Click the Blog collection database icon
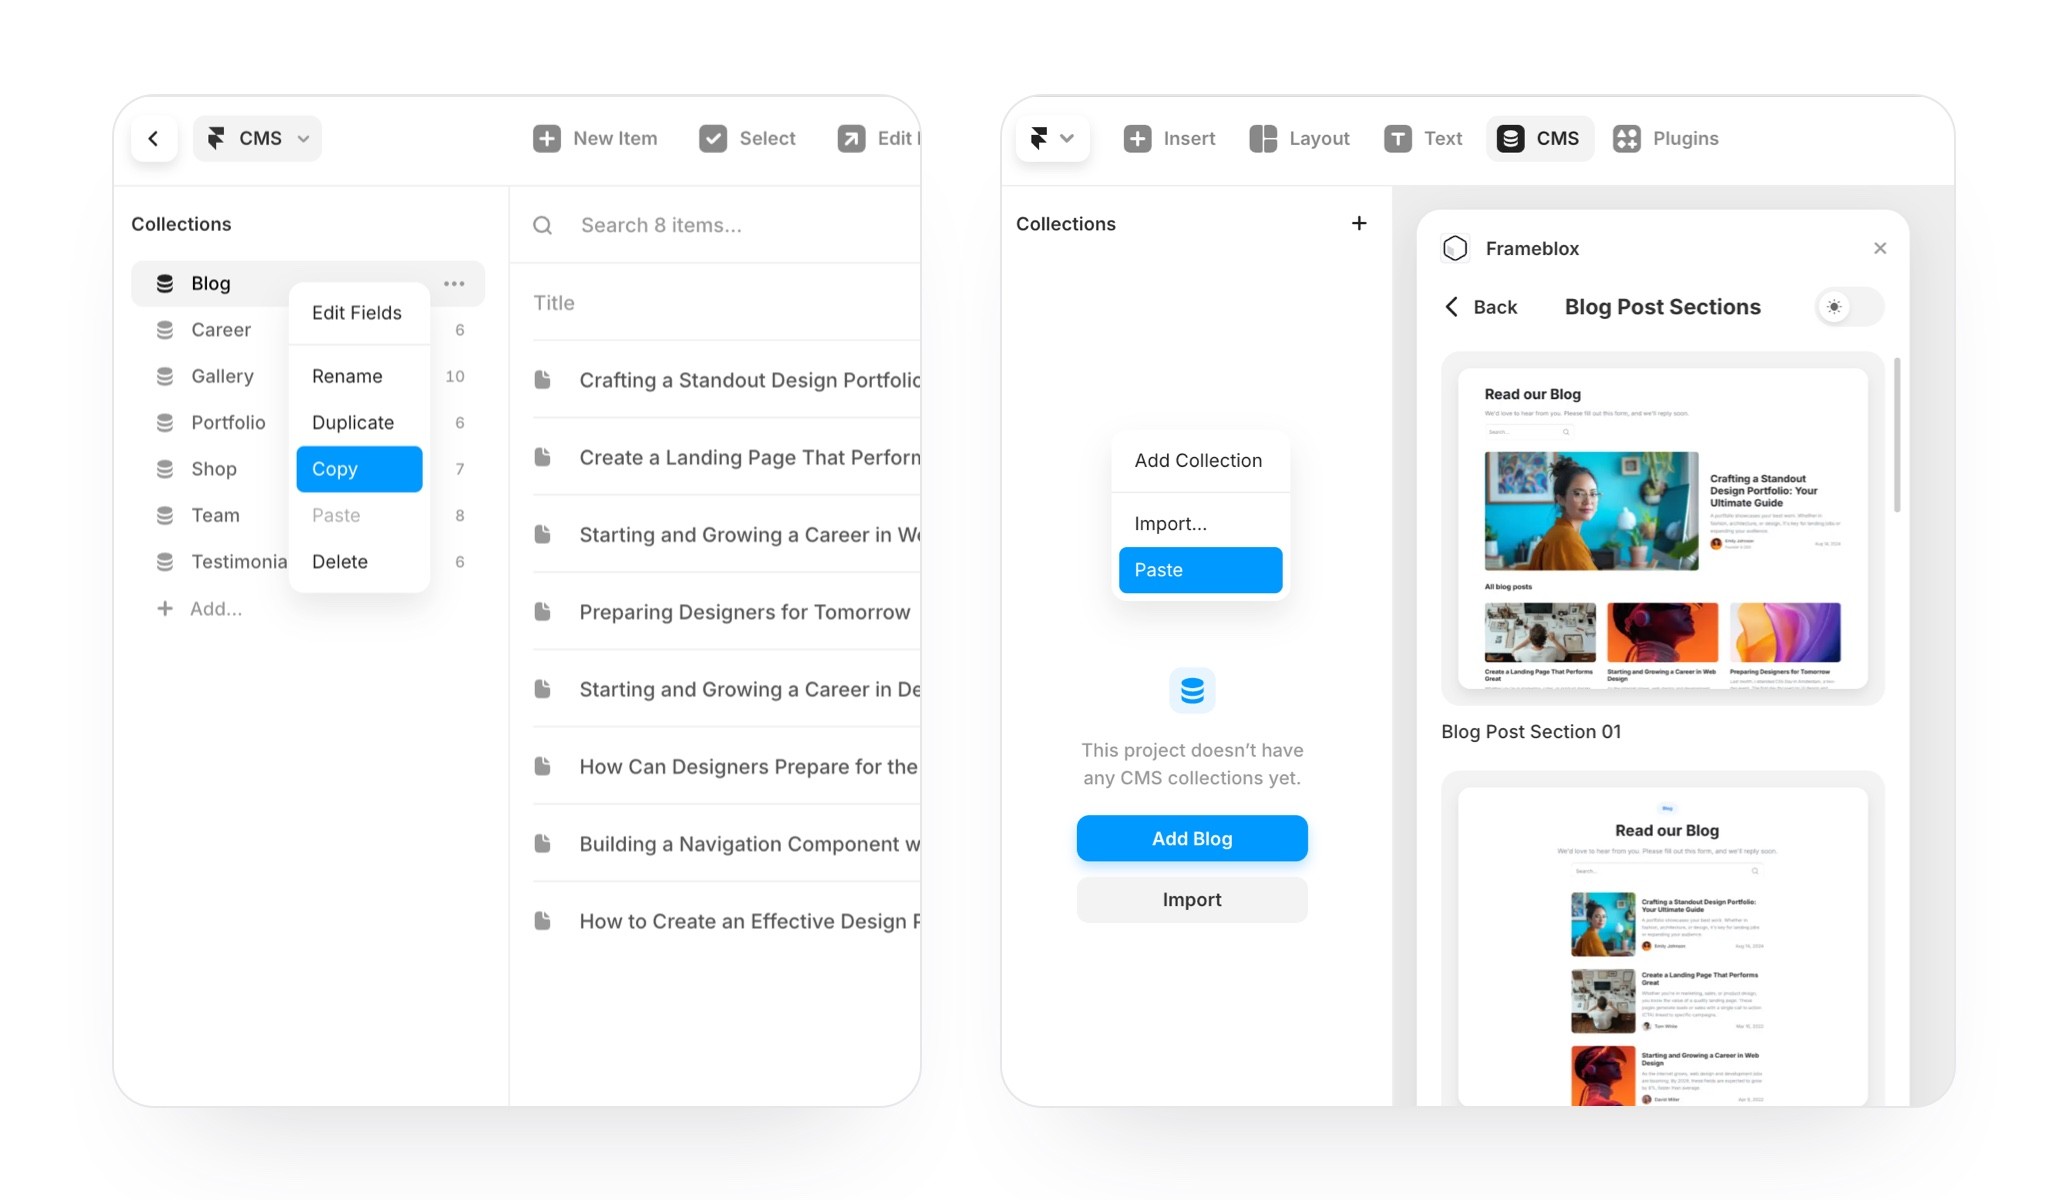The width and height of the screenshot is (2066, 1200). pyautogui.click(x=164, y=283)
